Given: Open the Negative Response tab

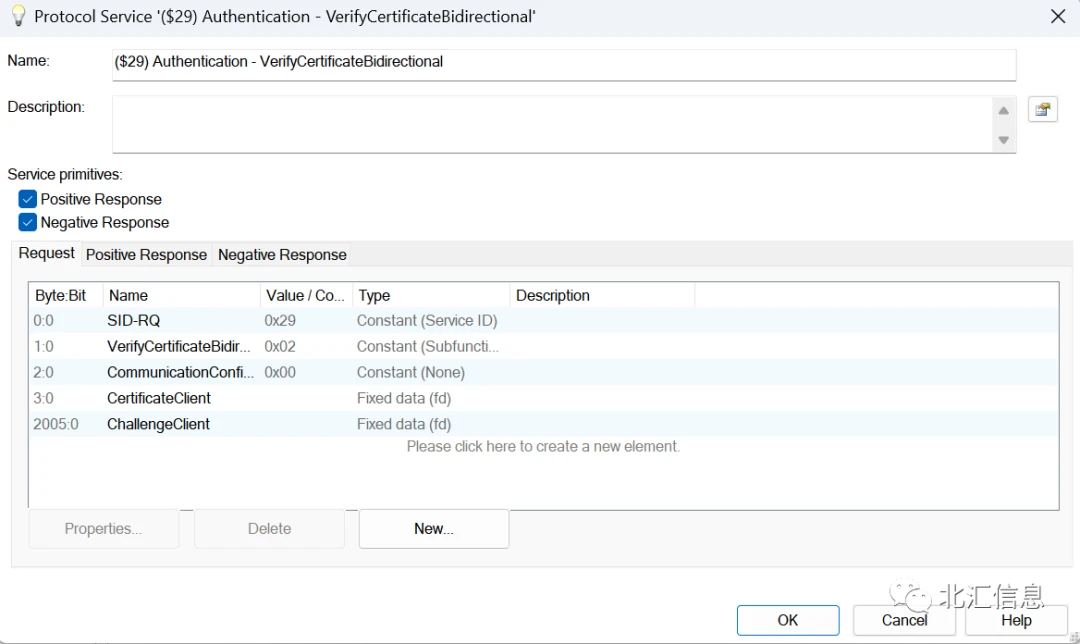Looking at the screenshot, I should coord(282,255).
